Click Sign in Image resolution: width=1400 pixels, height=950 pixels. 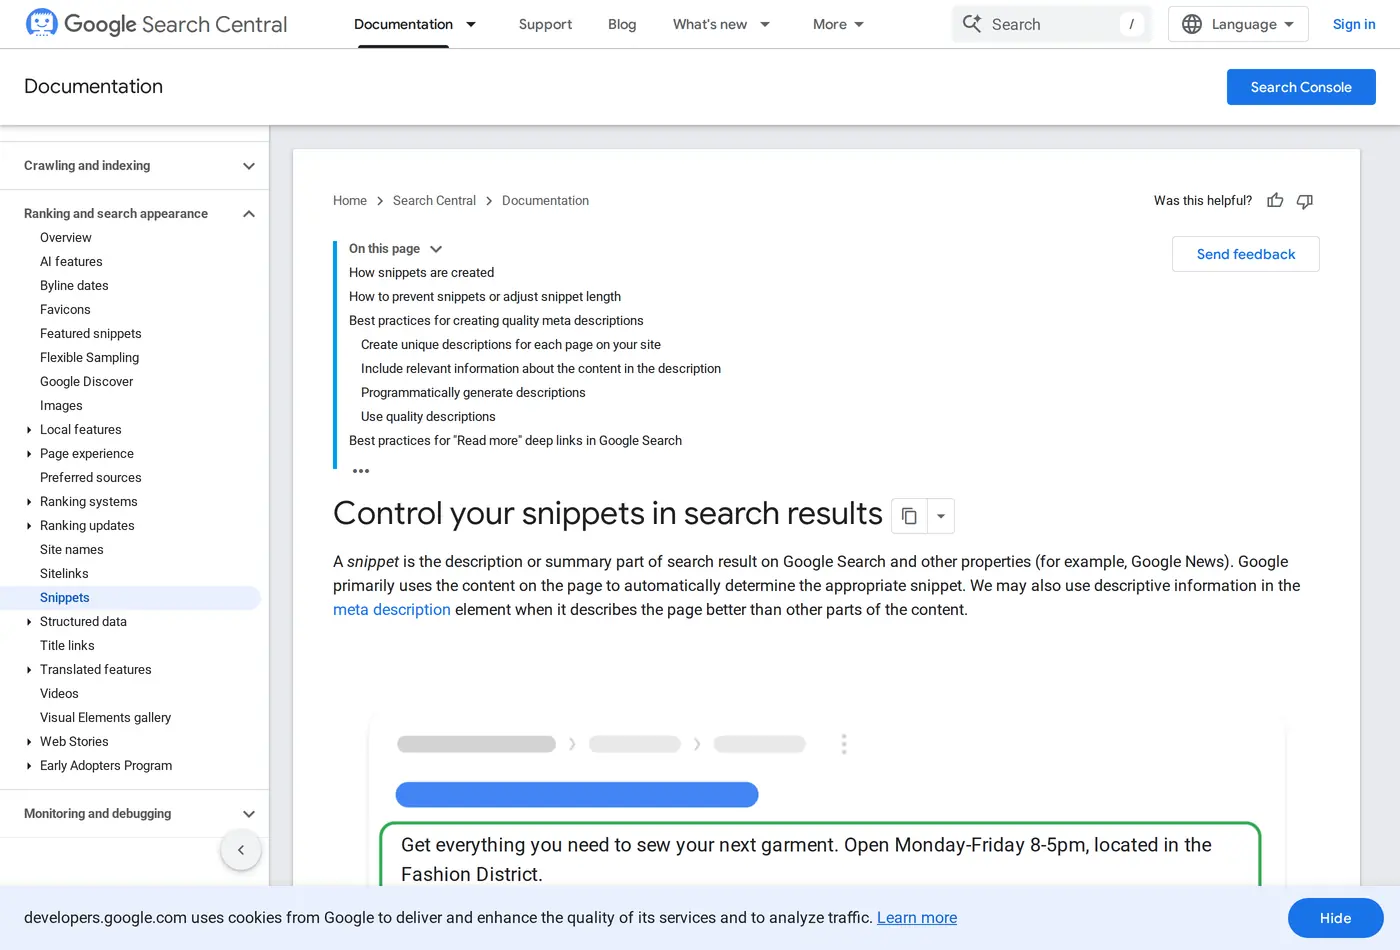click(1354, 24)
